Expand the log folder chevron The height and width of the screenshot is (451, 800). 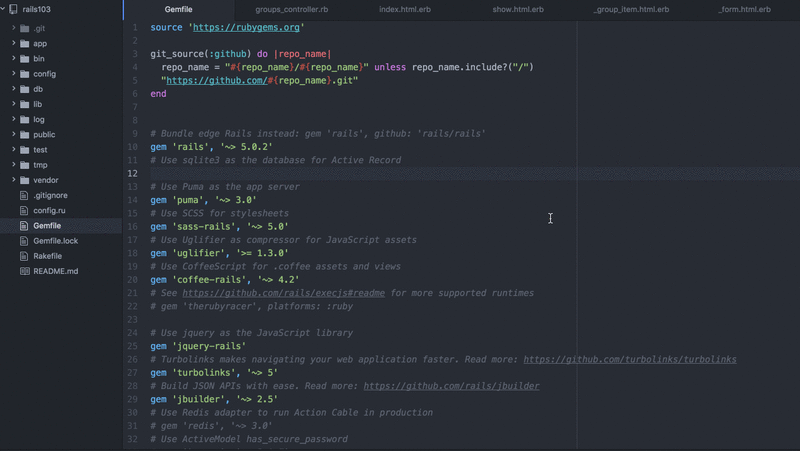pos(14,119)
